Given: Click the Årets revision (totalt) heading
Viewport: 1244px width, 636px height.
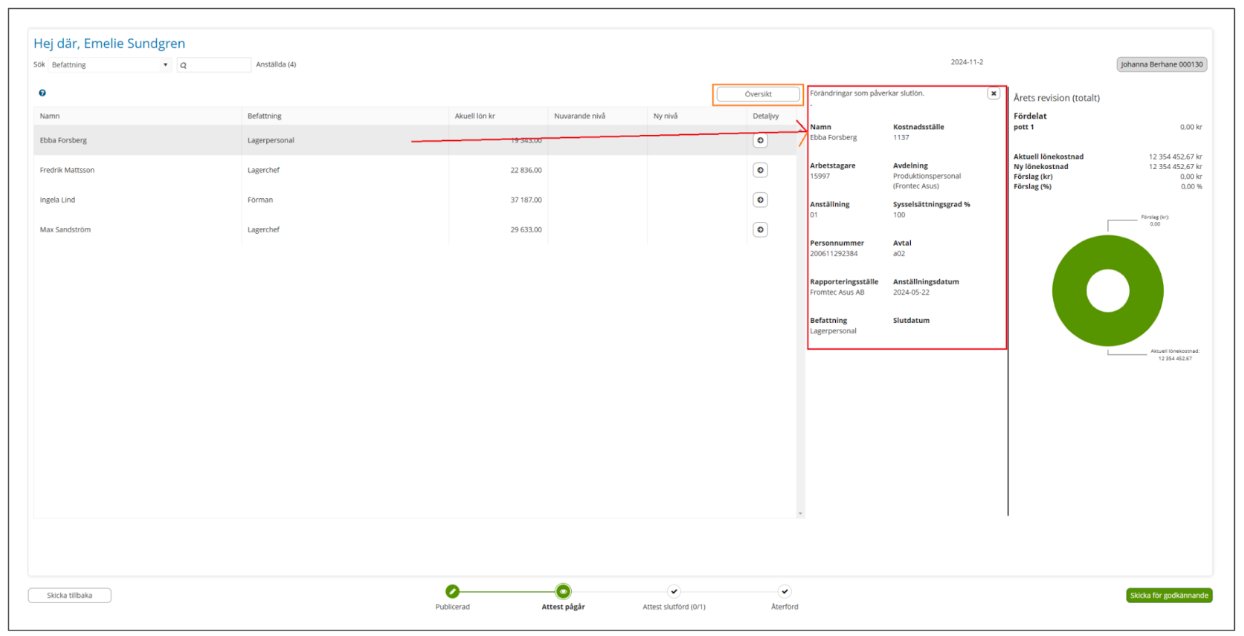Looking at the screenshot, I should [1057, 98].
